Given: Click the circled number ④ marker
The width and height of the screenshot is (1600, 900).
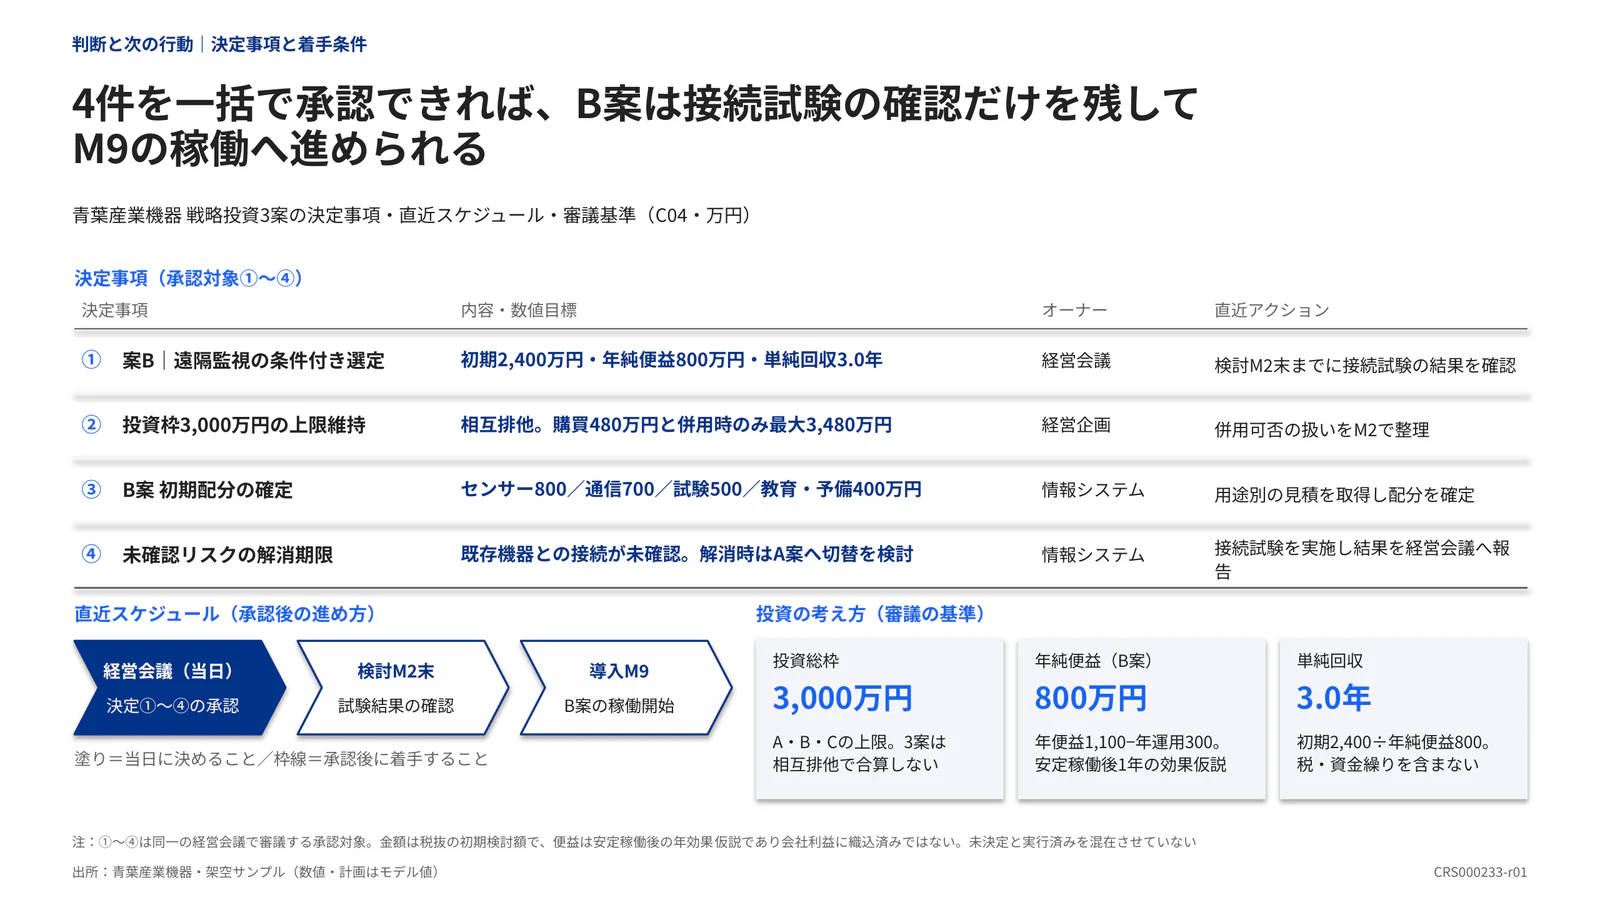Looking at the screenshot, I should point(91,554).
